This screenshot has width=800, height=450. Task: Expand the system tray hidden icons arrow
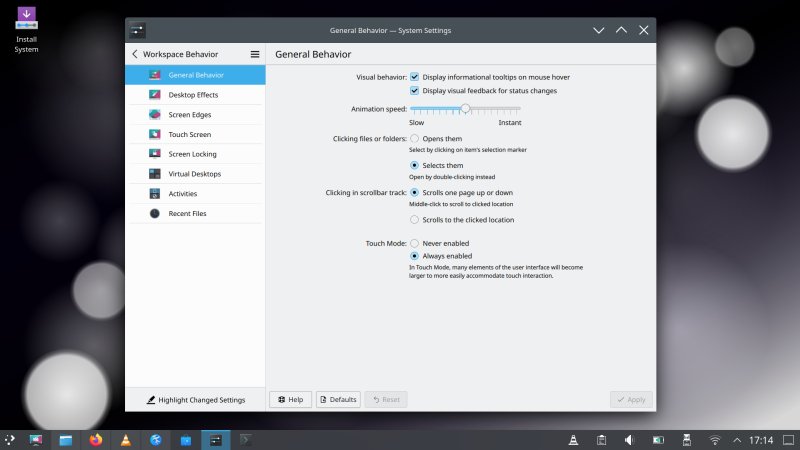pyautogui.click(x=738, y=440)
